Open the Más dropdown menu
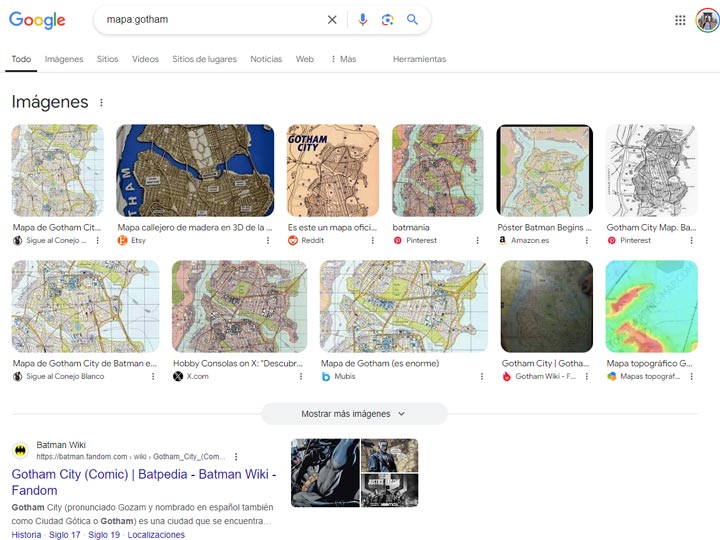Image resolution: width=720 pixels, height=540 pixels. (x=343, y=59)
